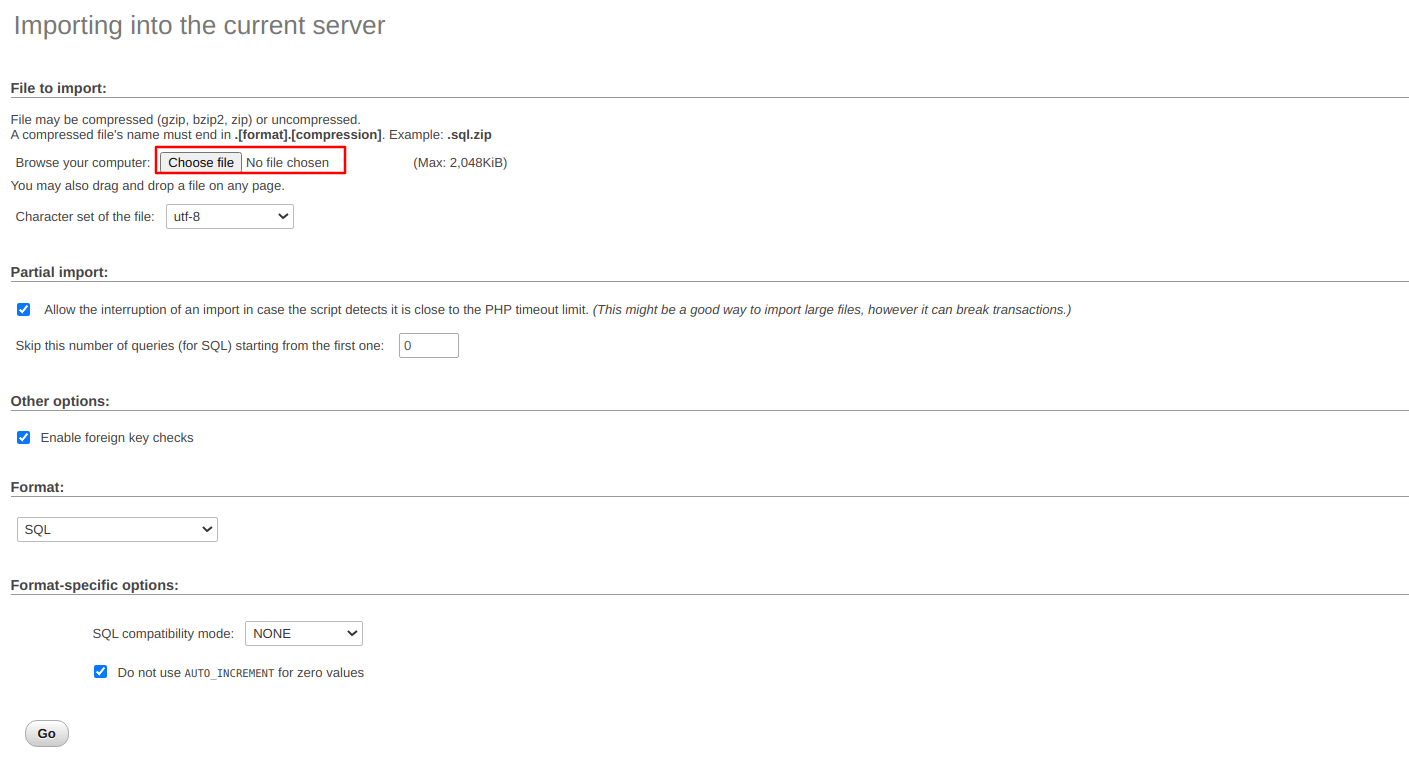Viewport: 1409px width, 782px height.
Task: Open the character set utf-8 dropdown
Action: 229,216
